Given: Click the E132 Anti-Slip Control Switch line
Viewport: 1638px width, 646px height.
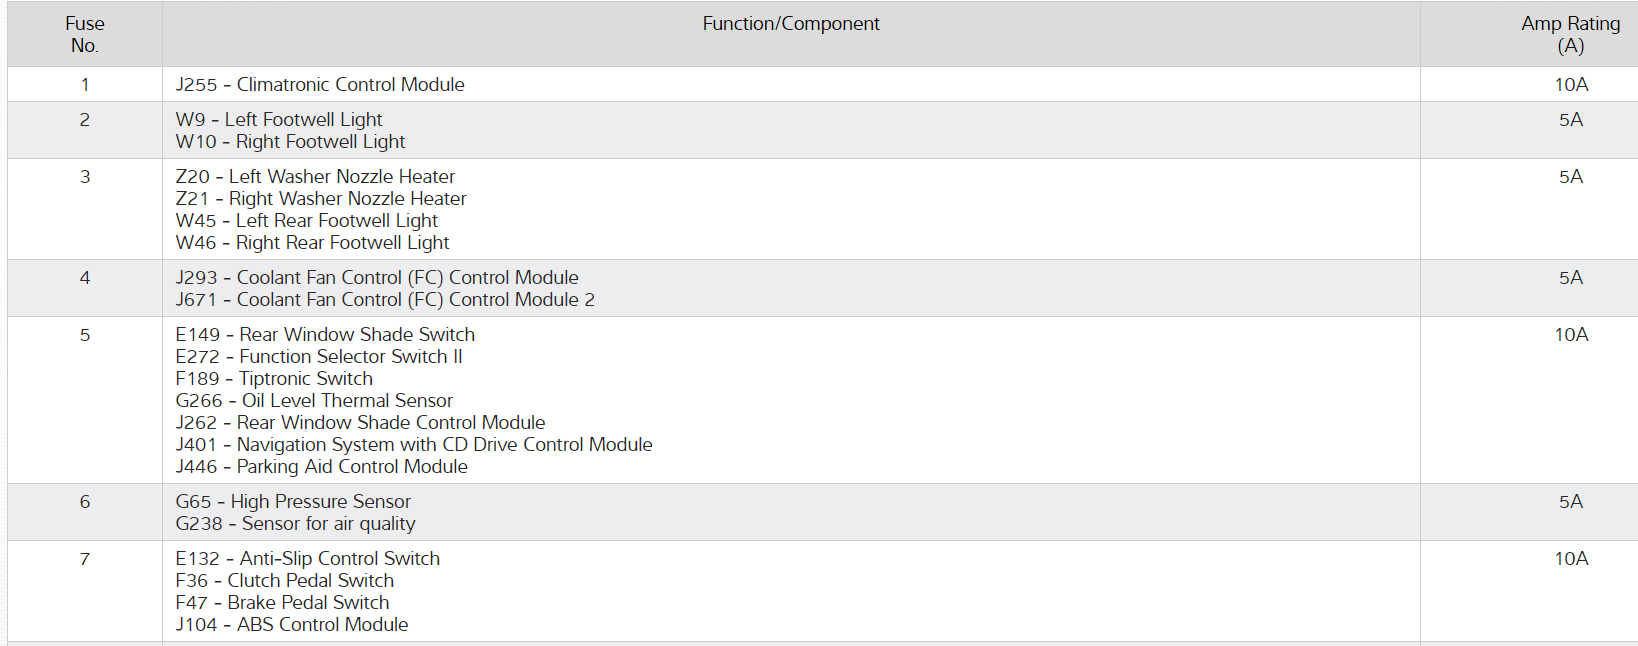Looking at the screenshot, I should pos(307,559).
